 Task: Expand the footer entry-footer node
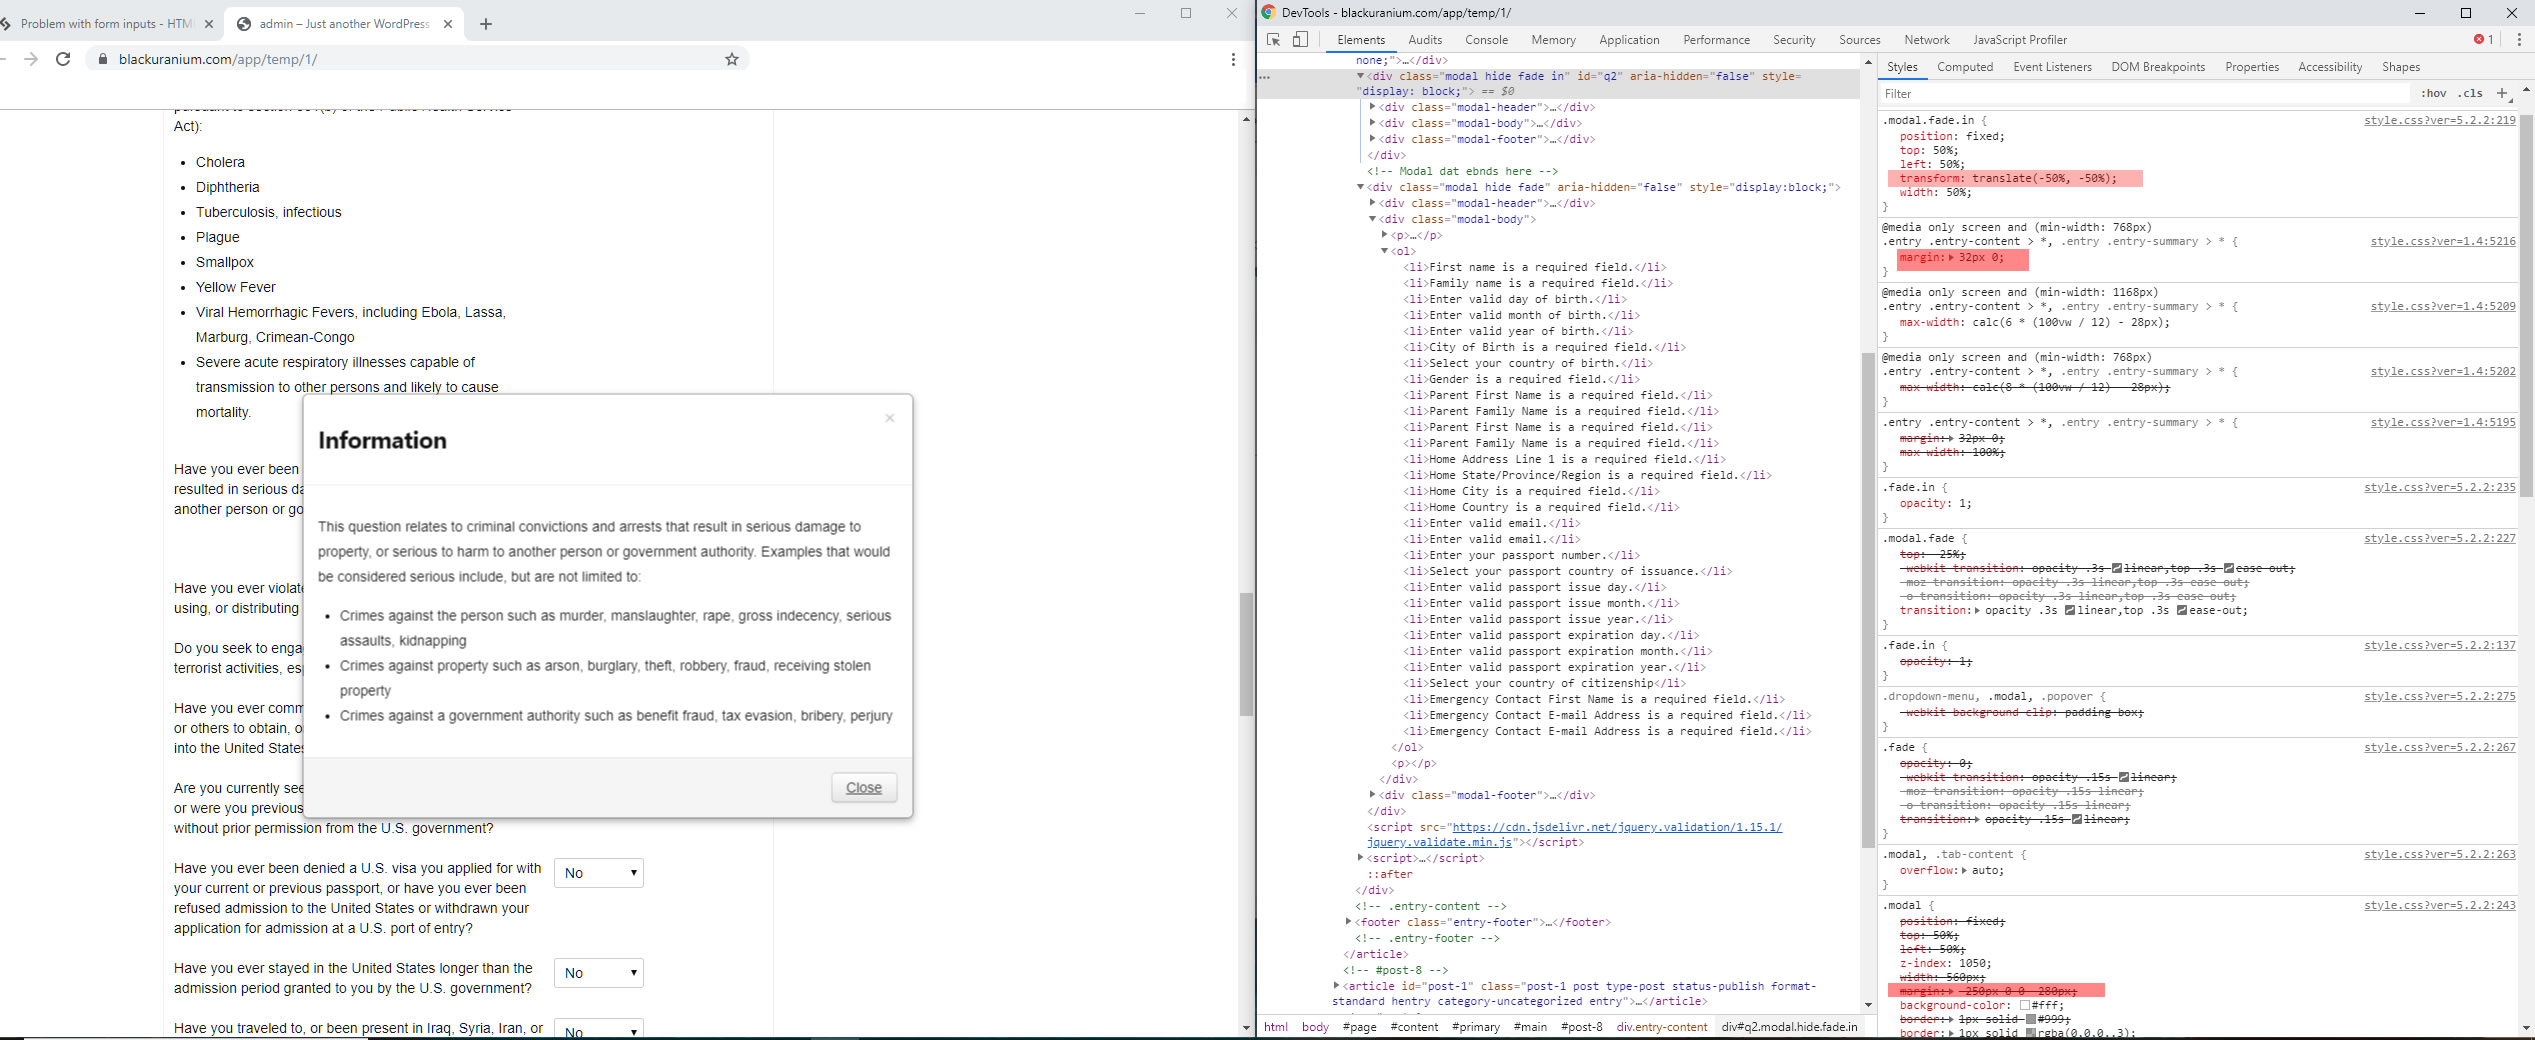[1349, 922]
